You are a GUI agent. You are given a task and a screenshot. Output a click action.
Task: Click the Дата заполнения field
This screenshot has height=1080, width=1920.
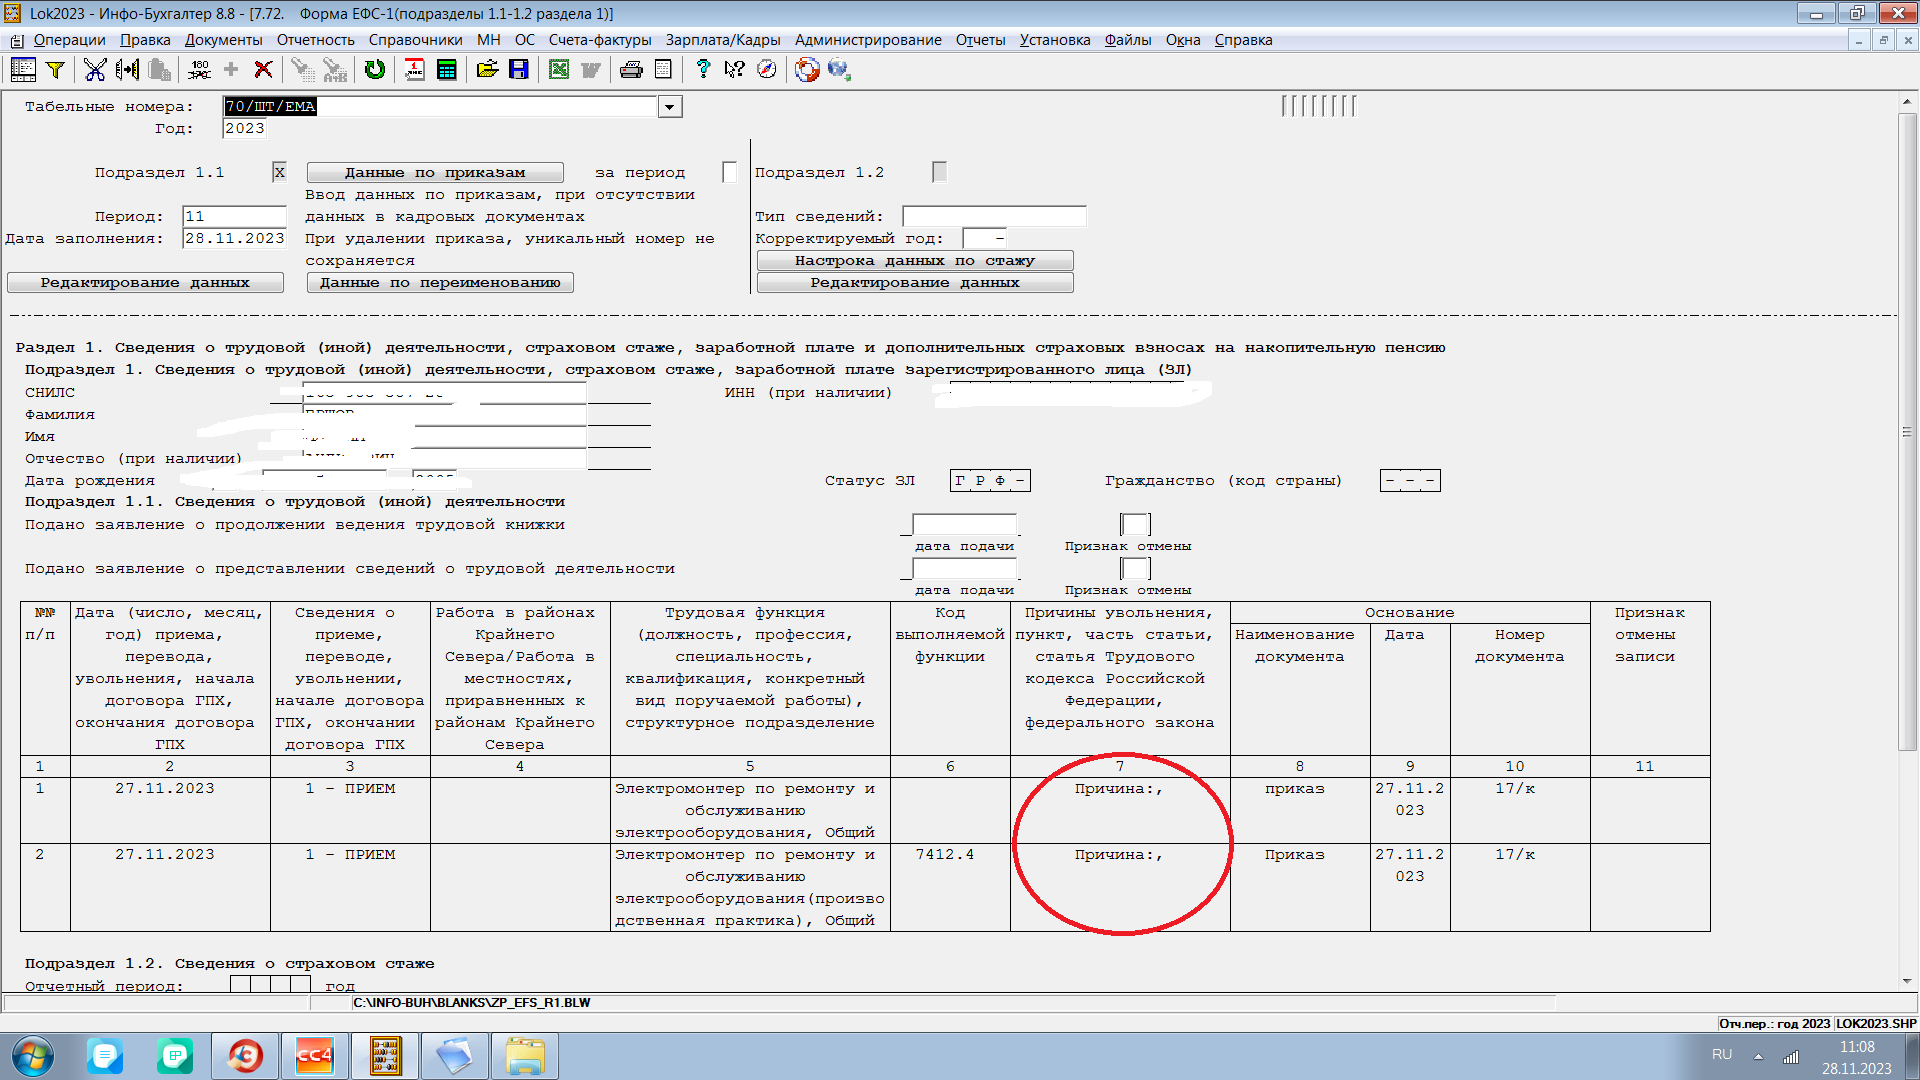pyautogui.click(x=235, y=238)
